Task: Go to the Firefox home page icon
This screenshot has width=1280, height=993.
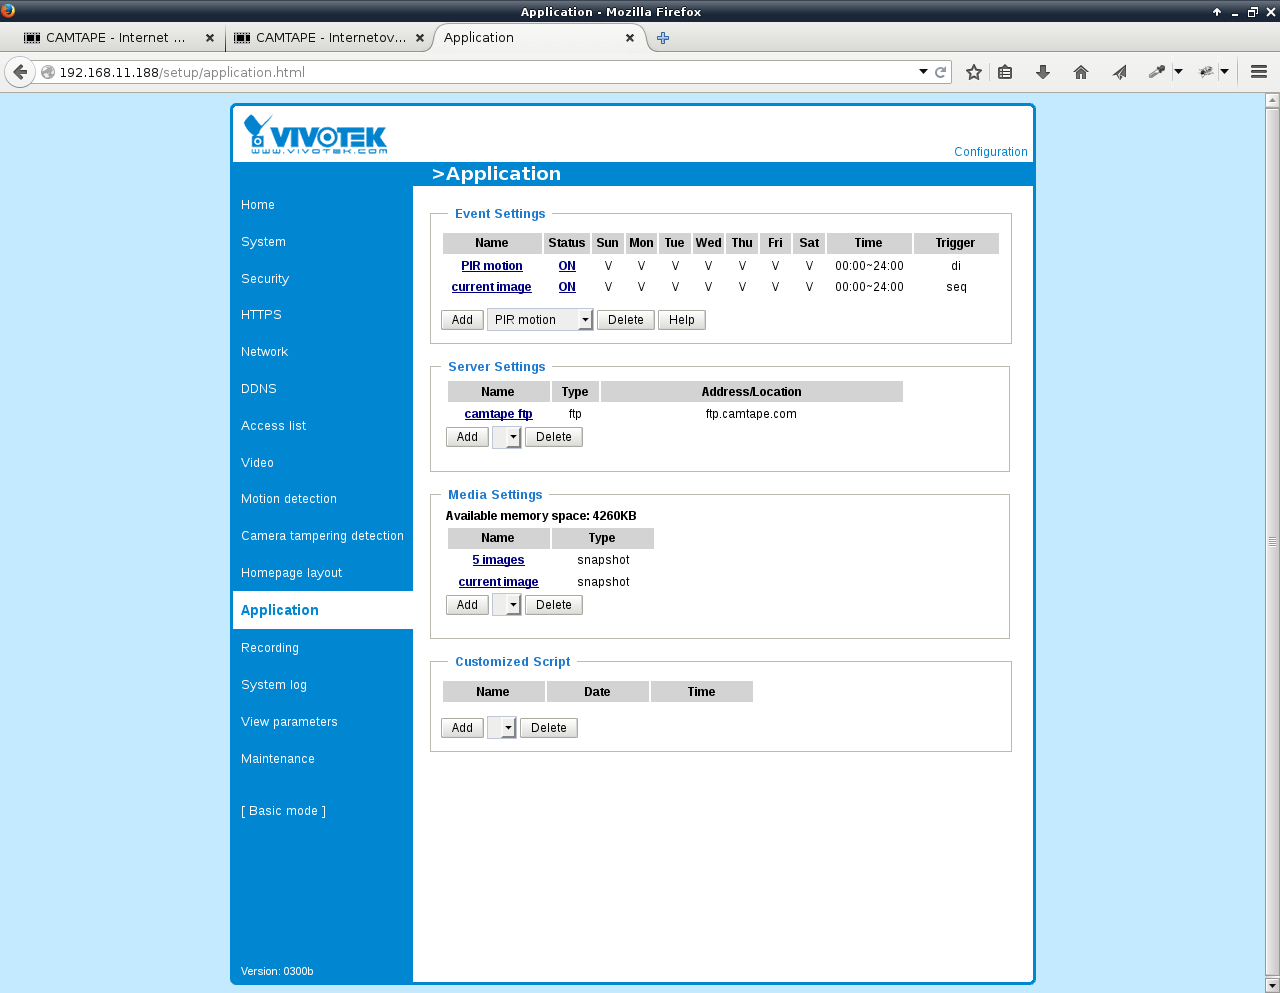Action: click(x=1081, y=72)
